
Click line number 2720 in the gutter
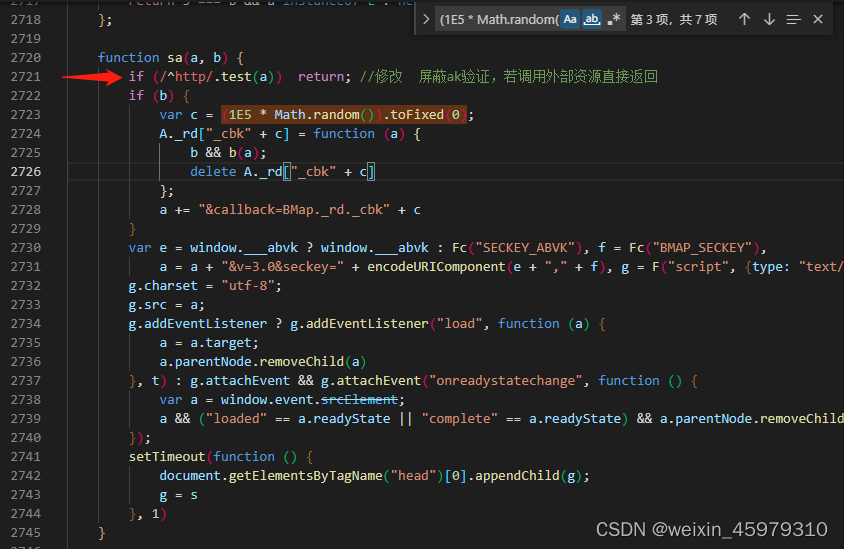26,58
